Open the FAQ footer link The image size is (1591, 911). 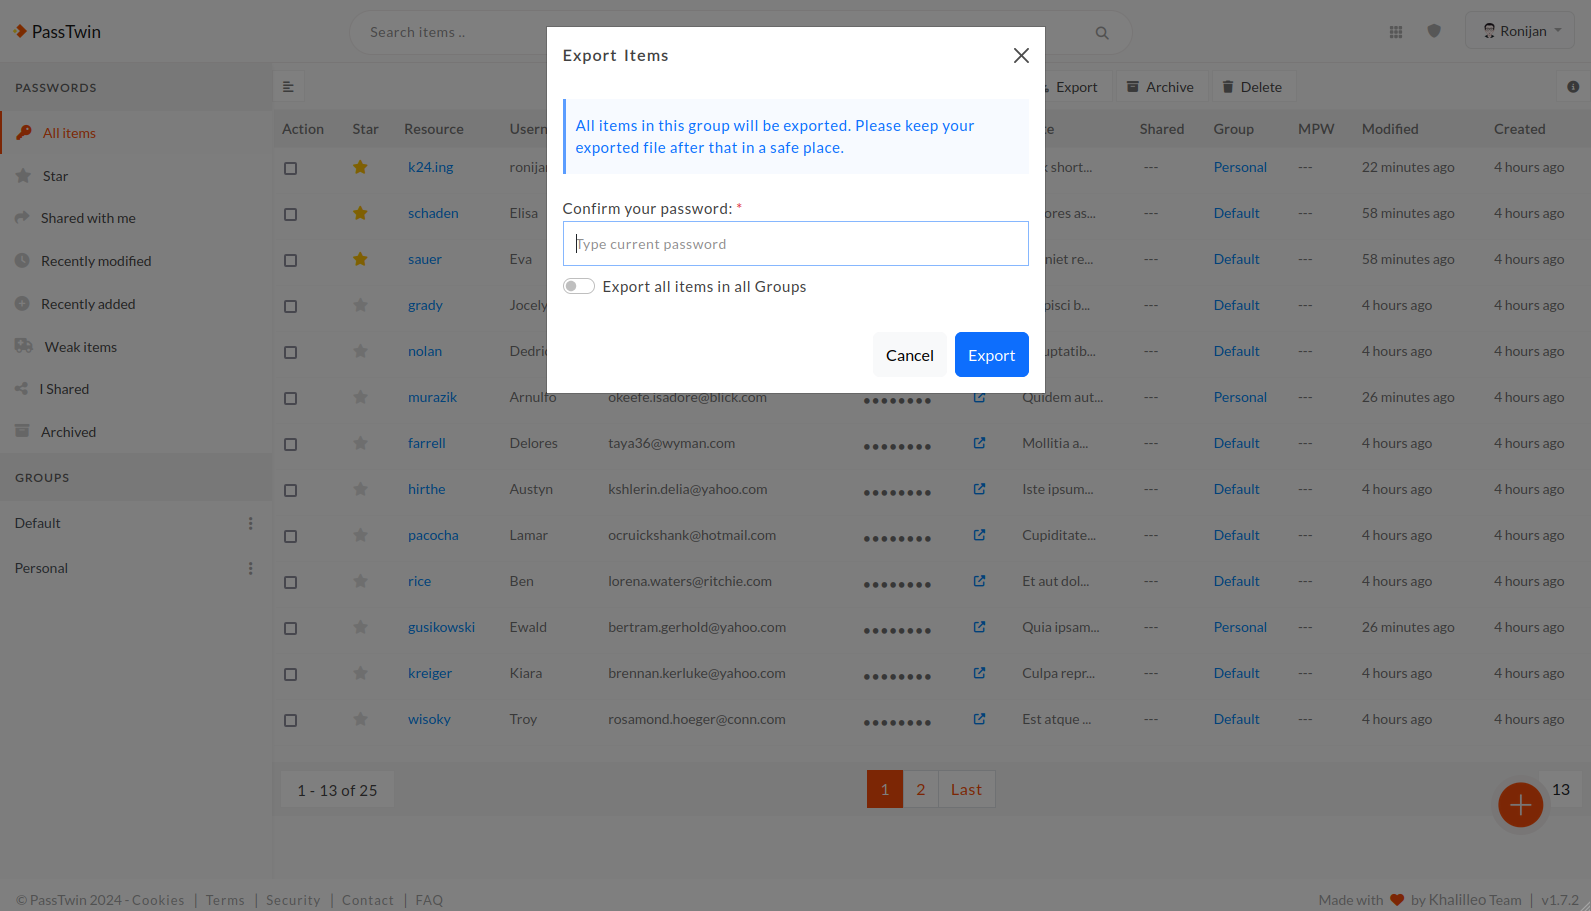pos(429,900)
